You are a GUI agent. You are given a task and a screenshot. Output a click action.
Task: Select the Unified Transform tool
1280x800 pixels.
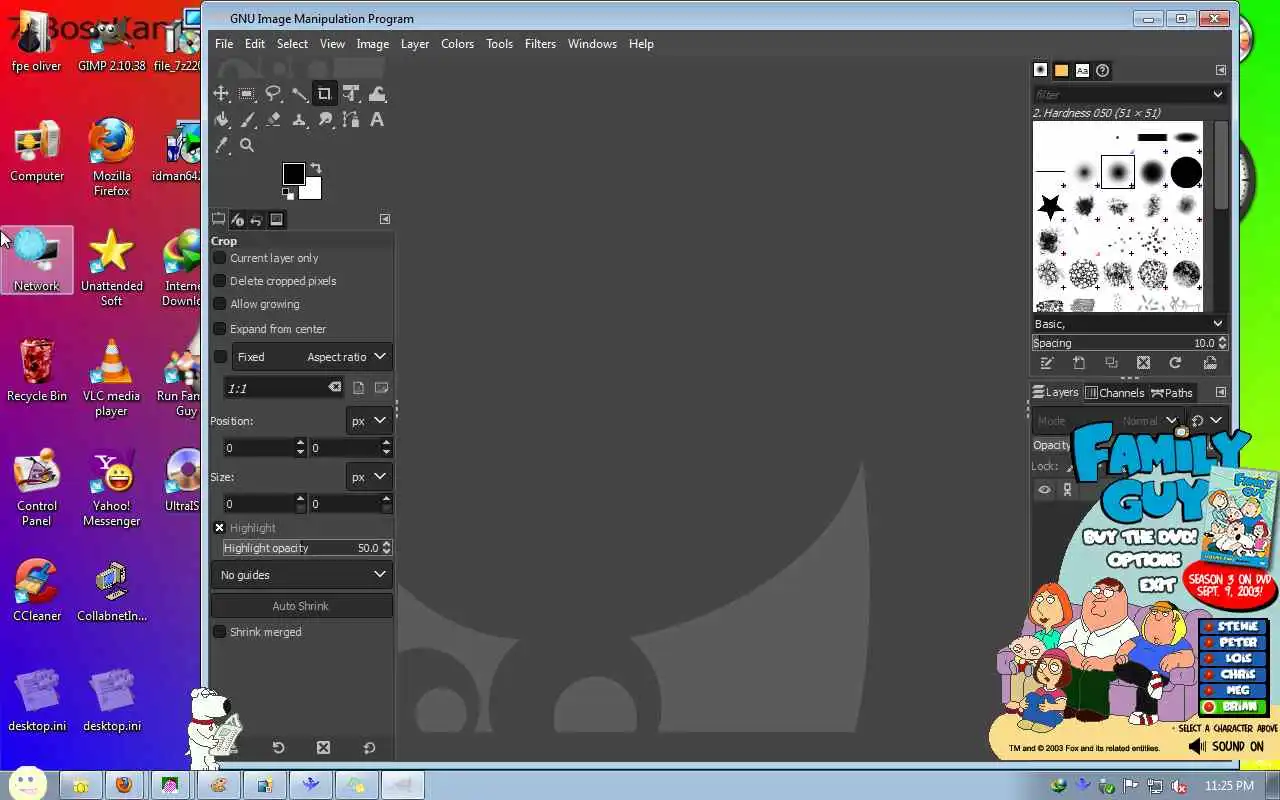point(351,94)
